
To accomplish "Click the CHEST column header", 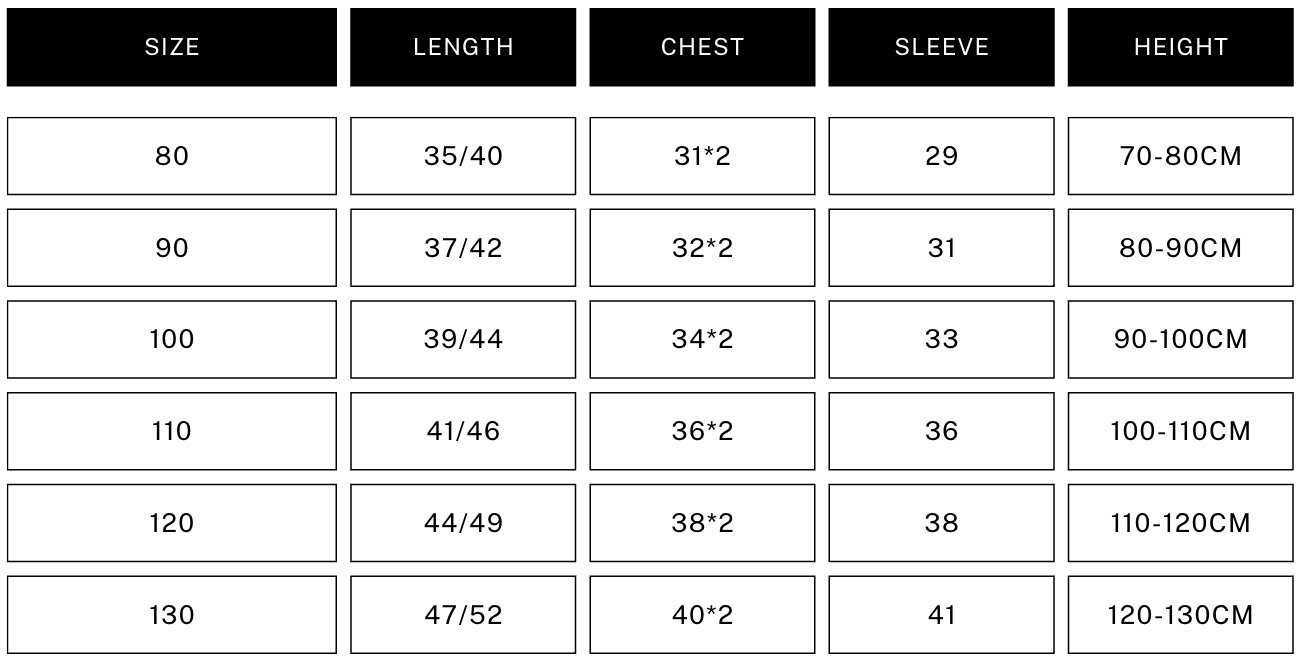I will pyautogui.click(x=702, y=47).
